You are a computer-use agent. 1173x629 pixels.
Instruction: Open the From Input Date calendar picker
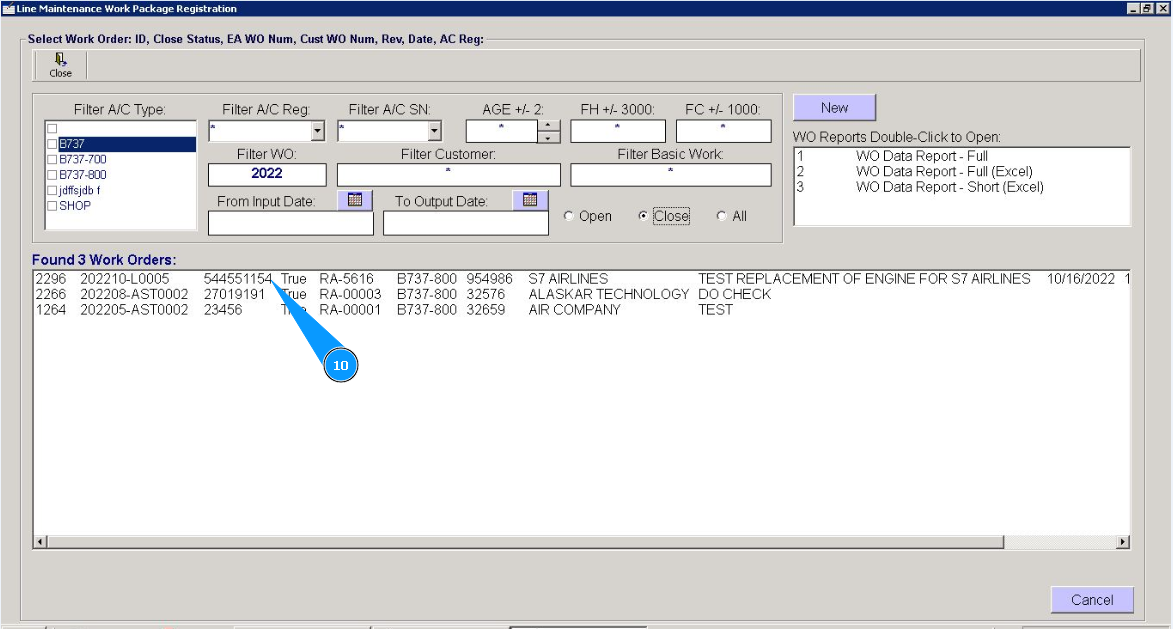point(355,200)
